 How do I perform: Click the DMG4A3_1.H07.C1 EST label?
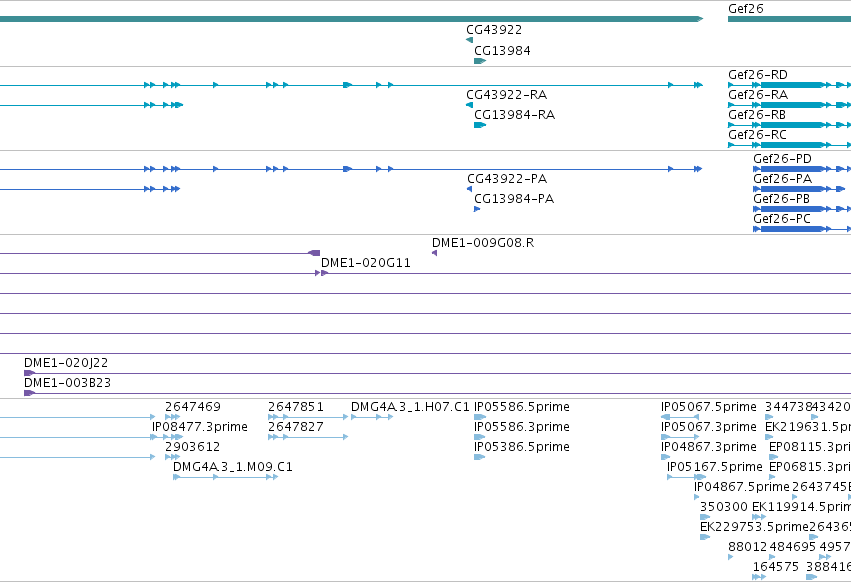click(410, 407)
